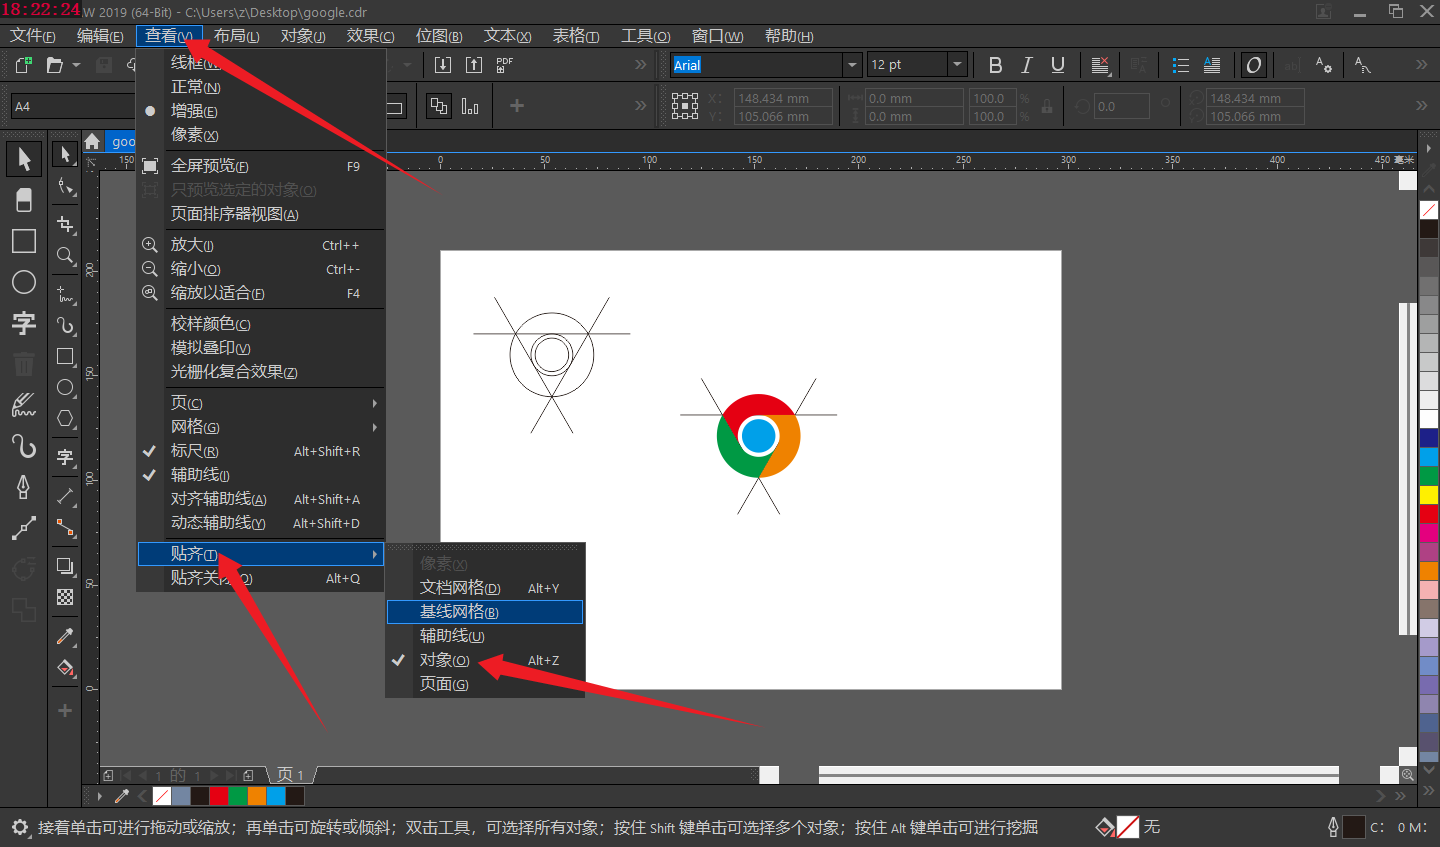Select the Pick tool arrow

(x=24, y=159)
